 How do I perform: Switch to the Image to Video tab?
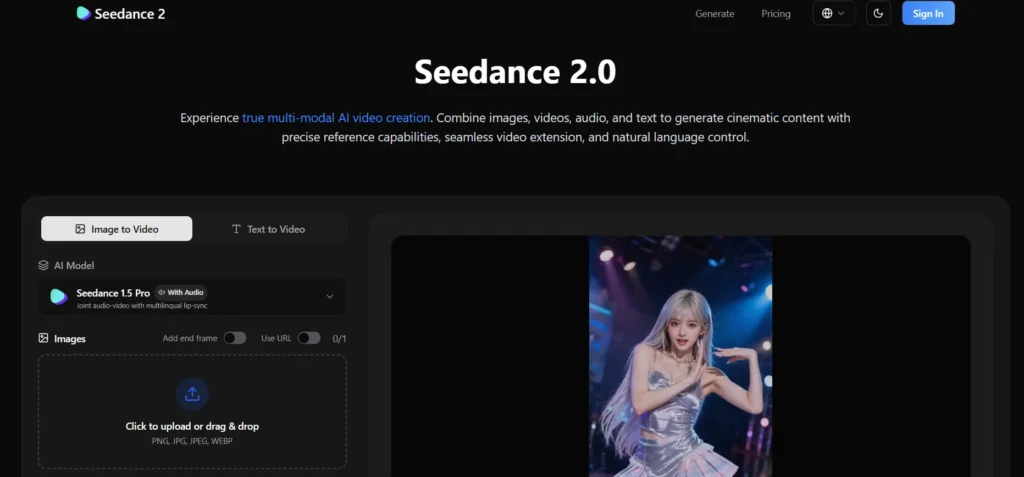117,229
